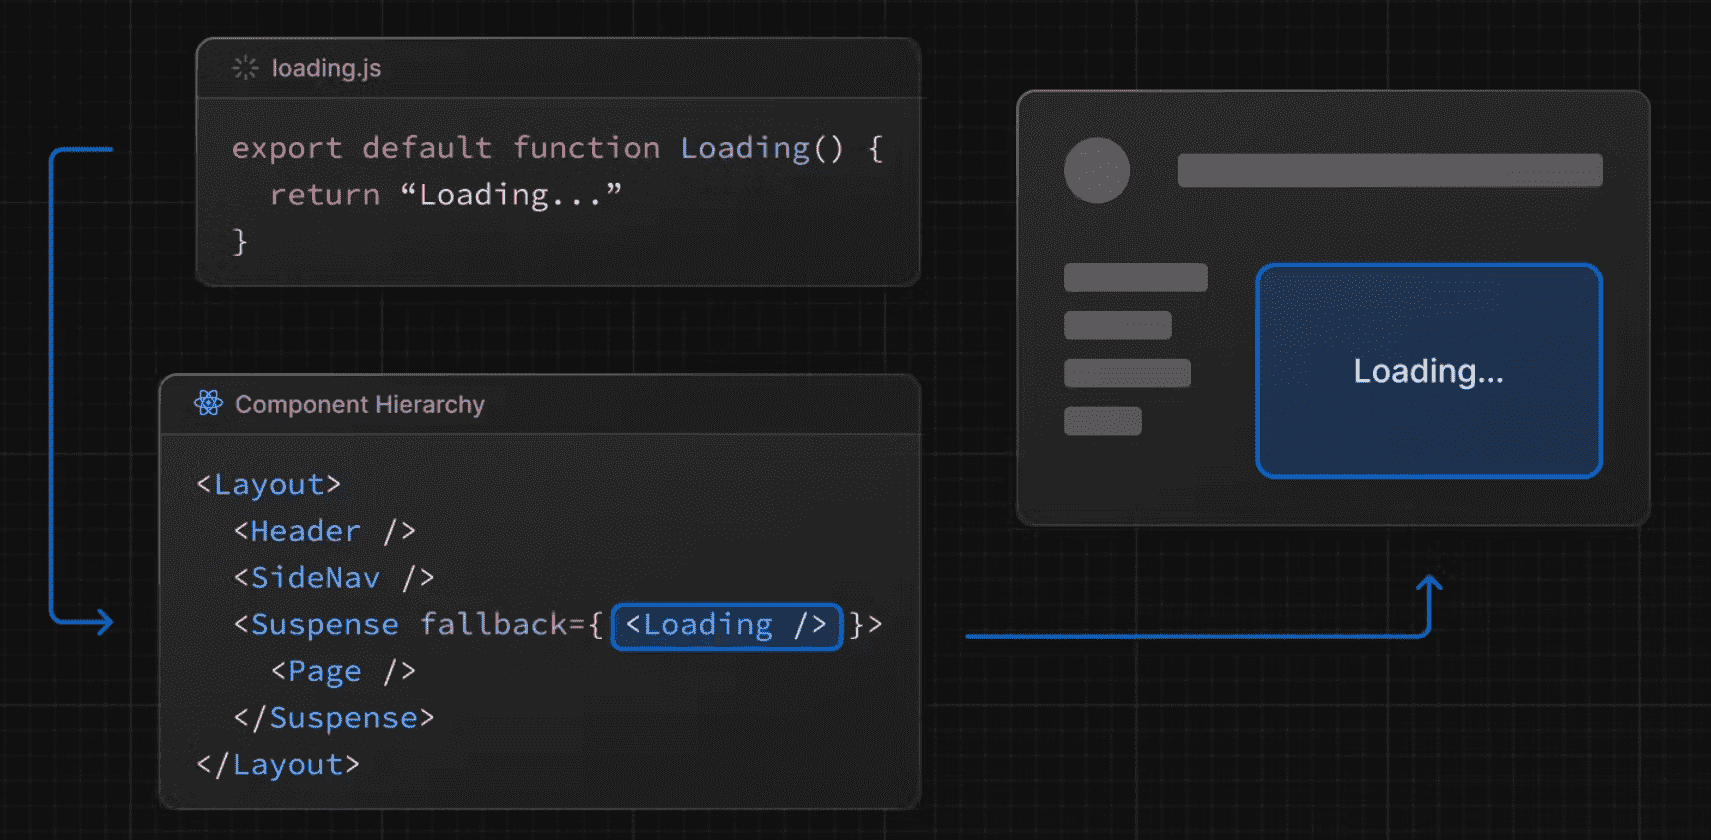Click the right-pointing arrowhead of the left connector
1711x840 pixels.
click(x=104, y=622)
